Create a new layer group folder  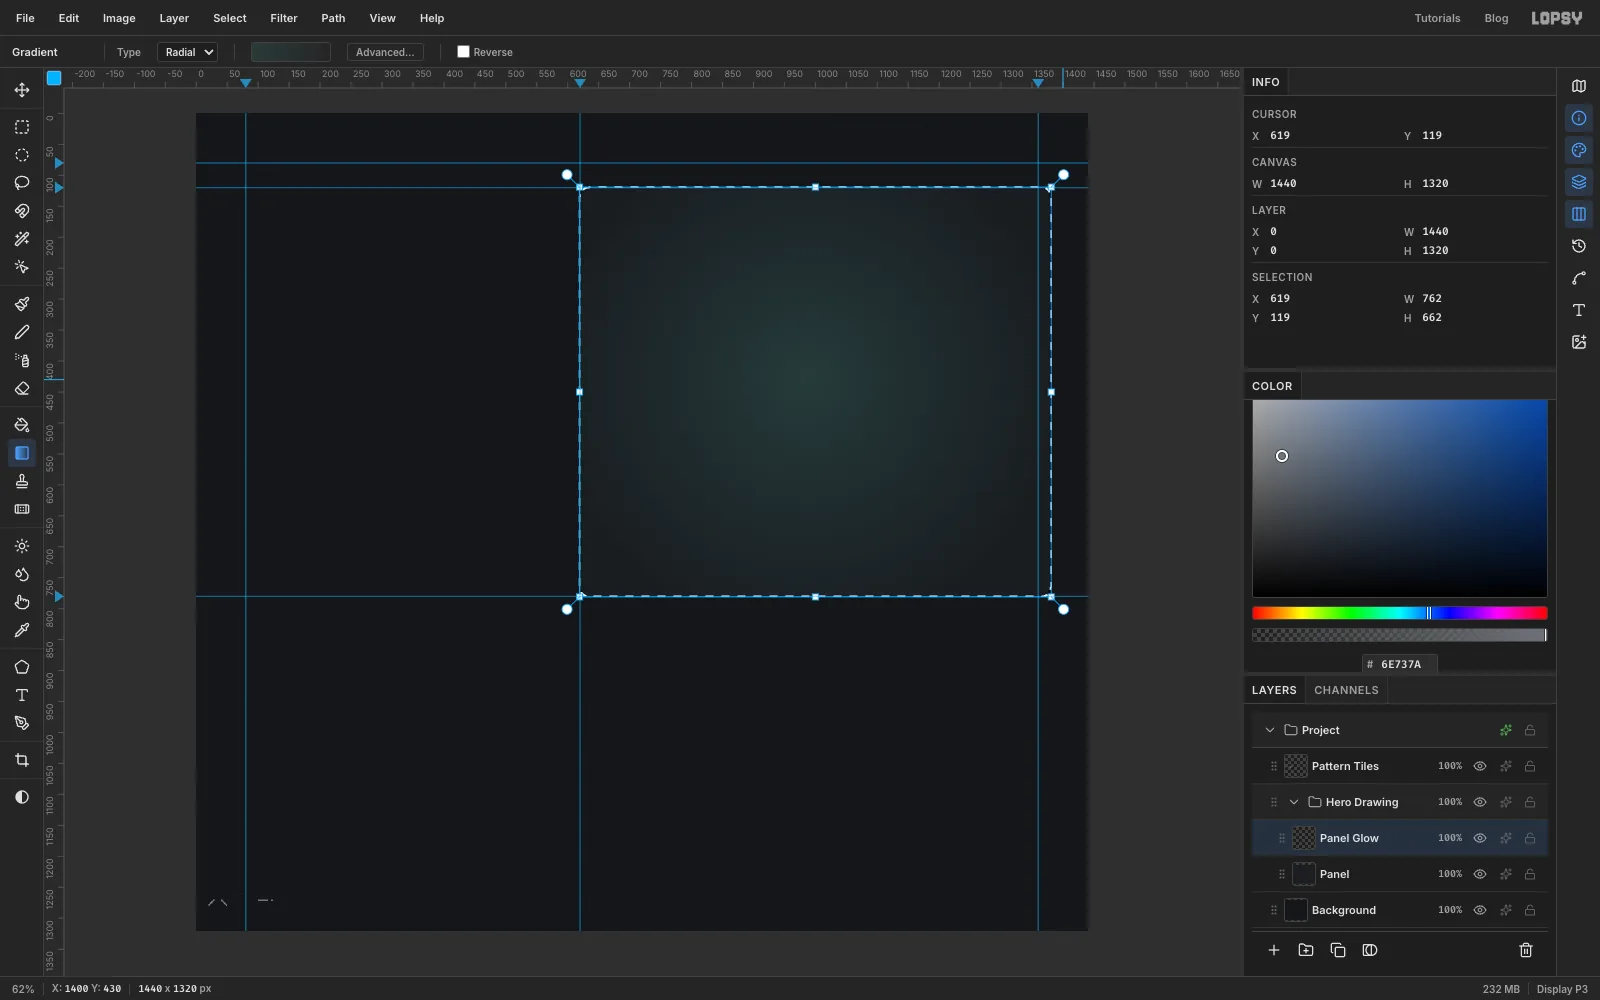1306,950
